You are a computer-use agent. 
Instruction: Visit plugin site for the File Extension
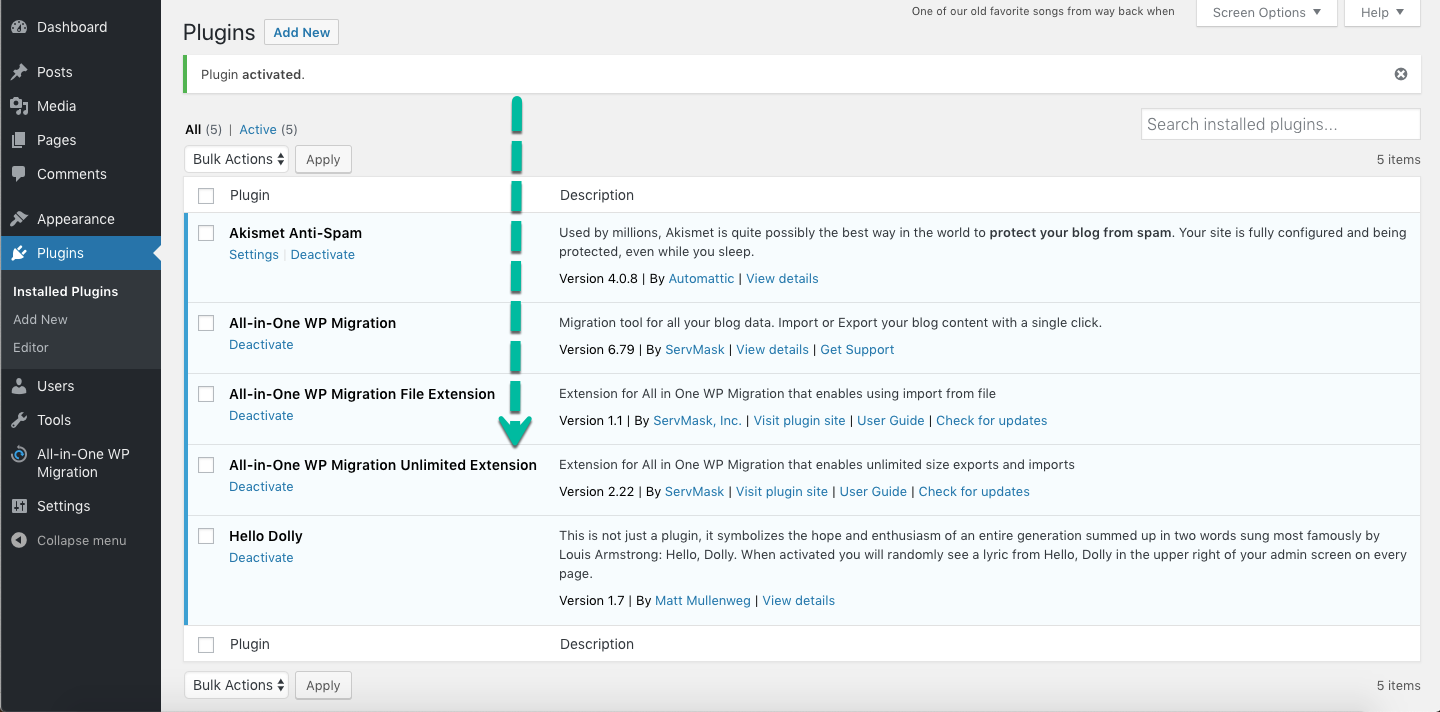(x=800, y=420)
